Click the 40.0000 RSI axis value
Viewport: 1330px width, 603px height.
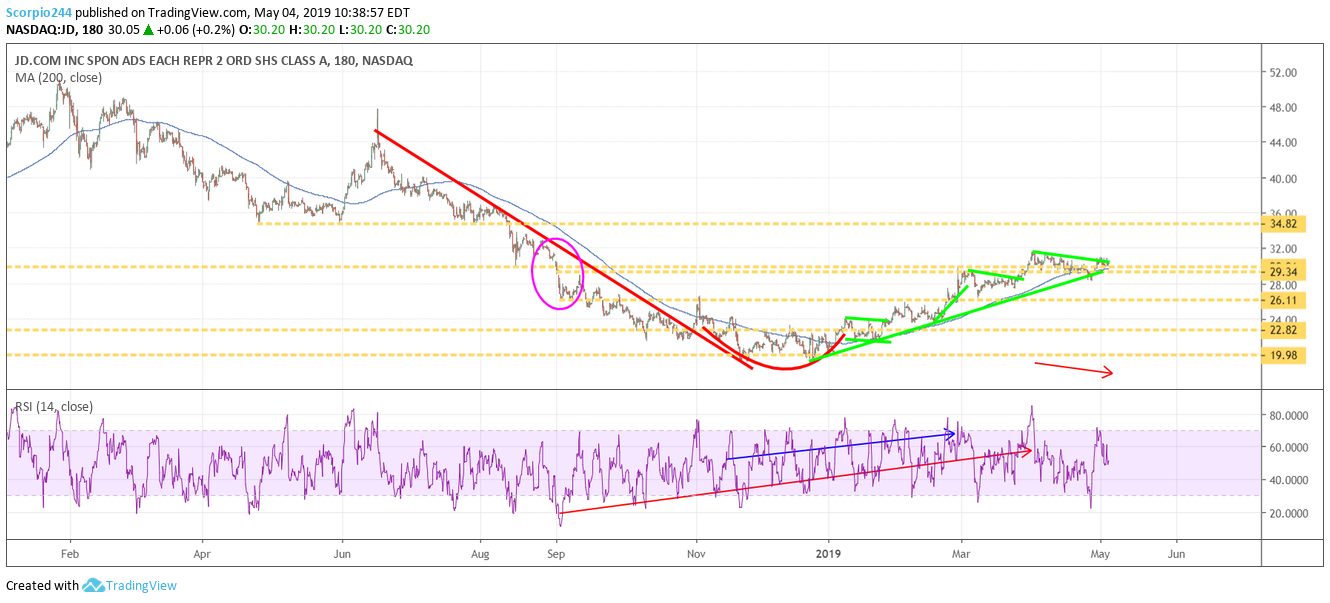tap(1291, 480)
